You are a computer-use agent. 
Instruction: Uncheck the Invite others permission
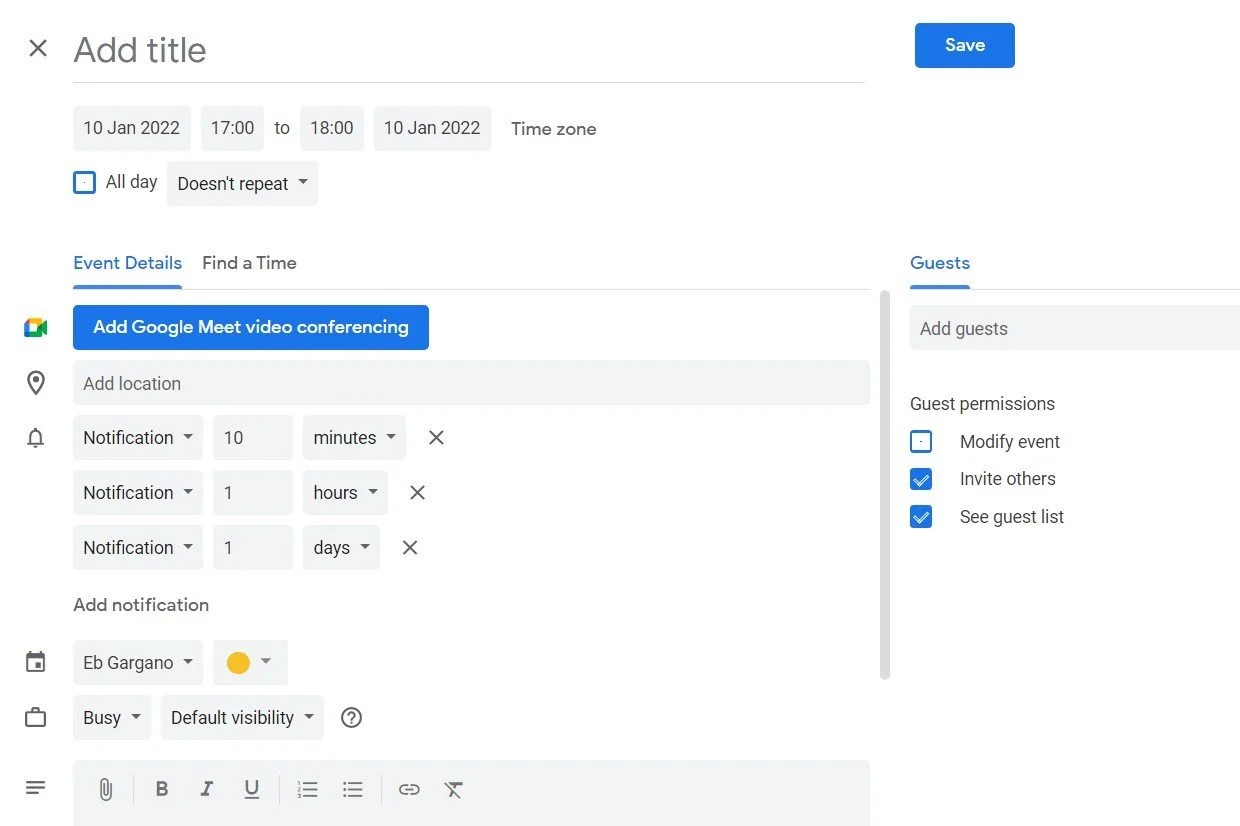(921, 480)
